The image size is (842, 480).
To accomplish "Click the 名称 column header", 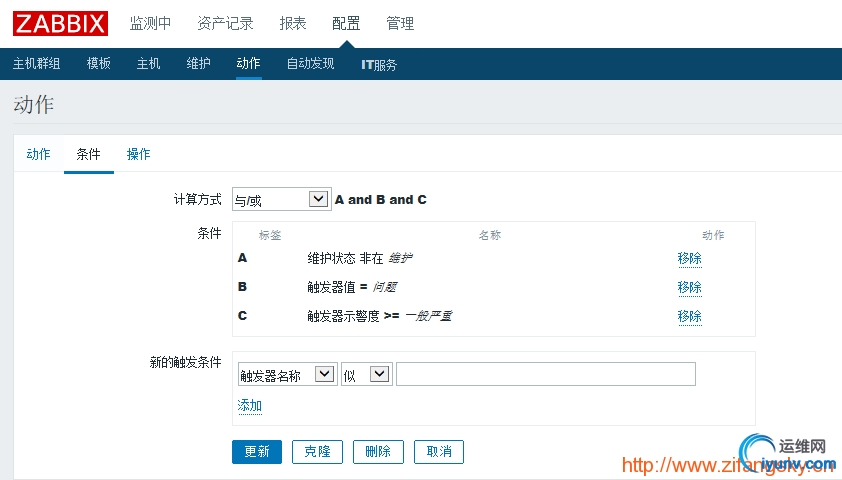I will pos(490,235).
